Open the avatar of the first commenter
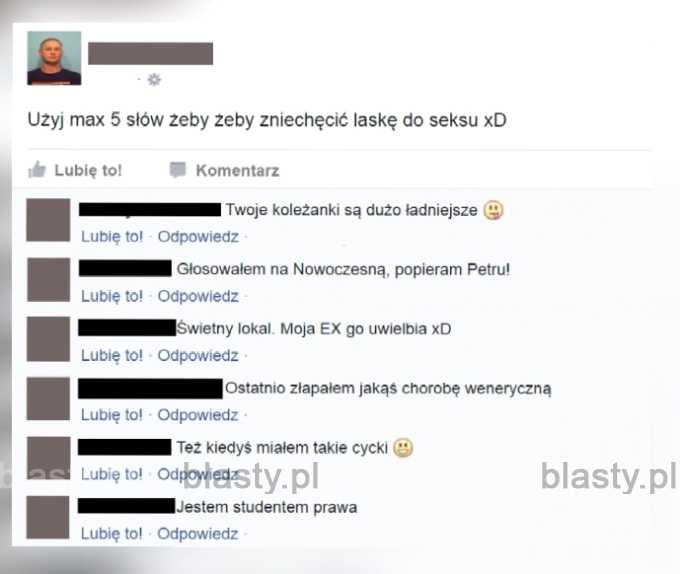The image size is (680, 574). (x=48, y=220)
